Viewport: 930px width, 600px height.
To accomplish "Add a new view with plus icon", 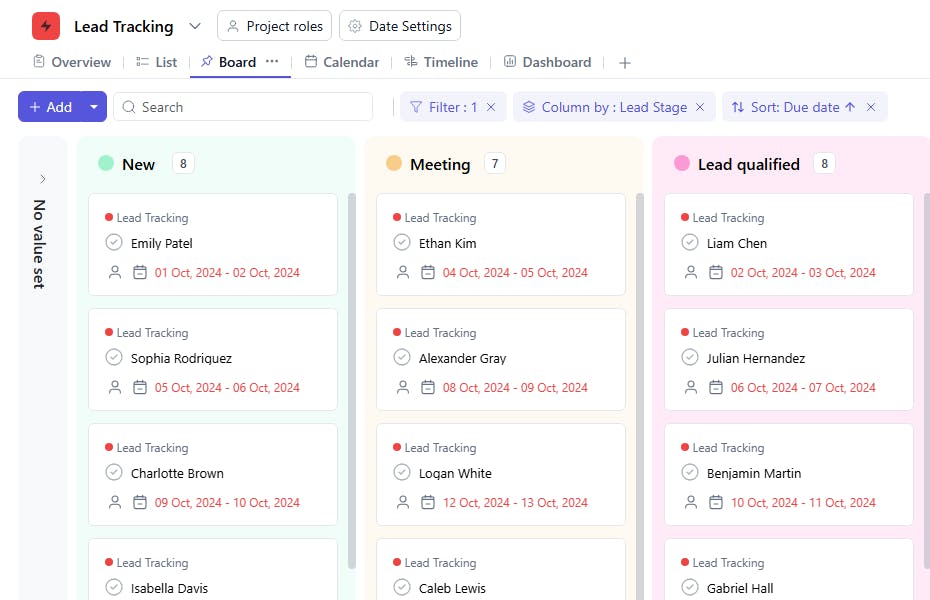I will coord(625,63).
